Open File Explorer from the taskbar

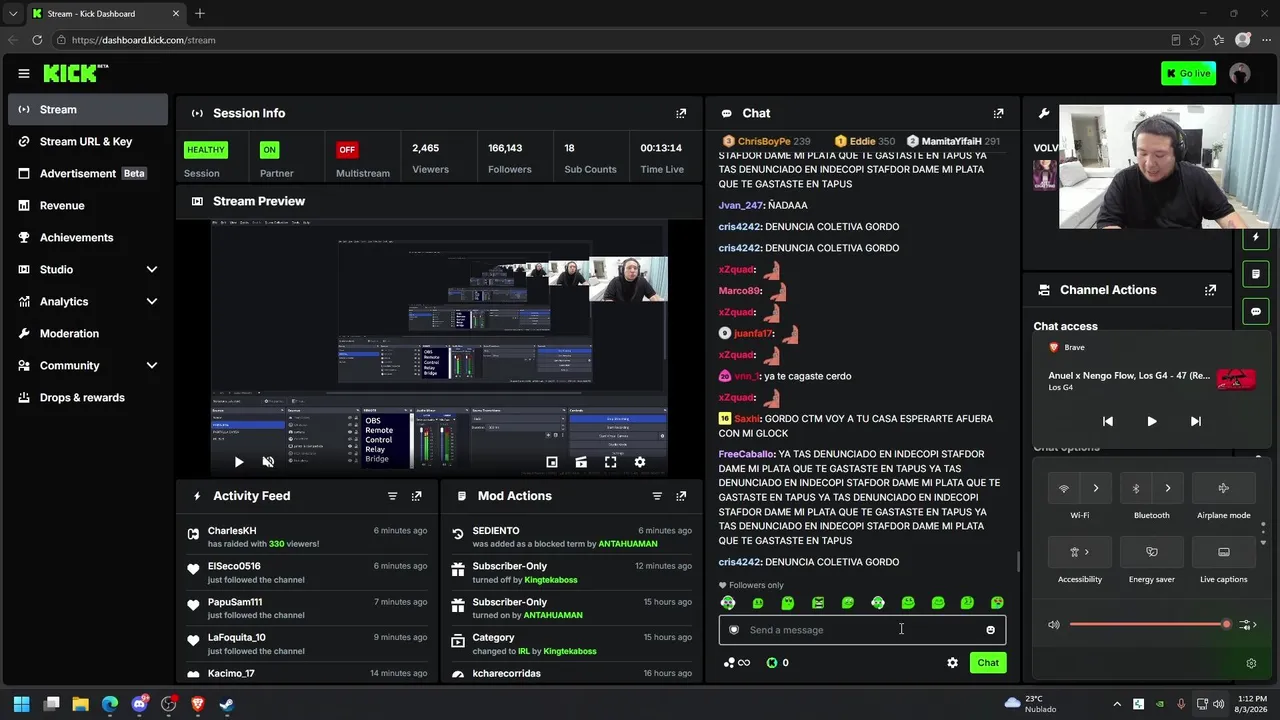point(81,704)
